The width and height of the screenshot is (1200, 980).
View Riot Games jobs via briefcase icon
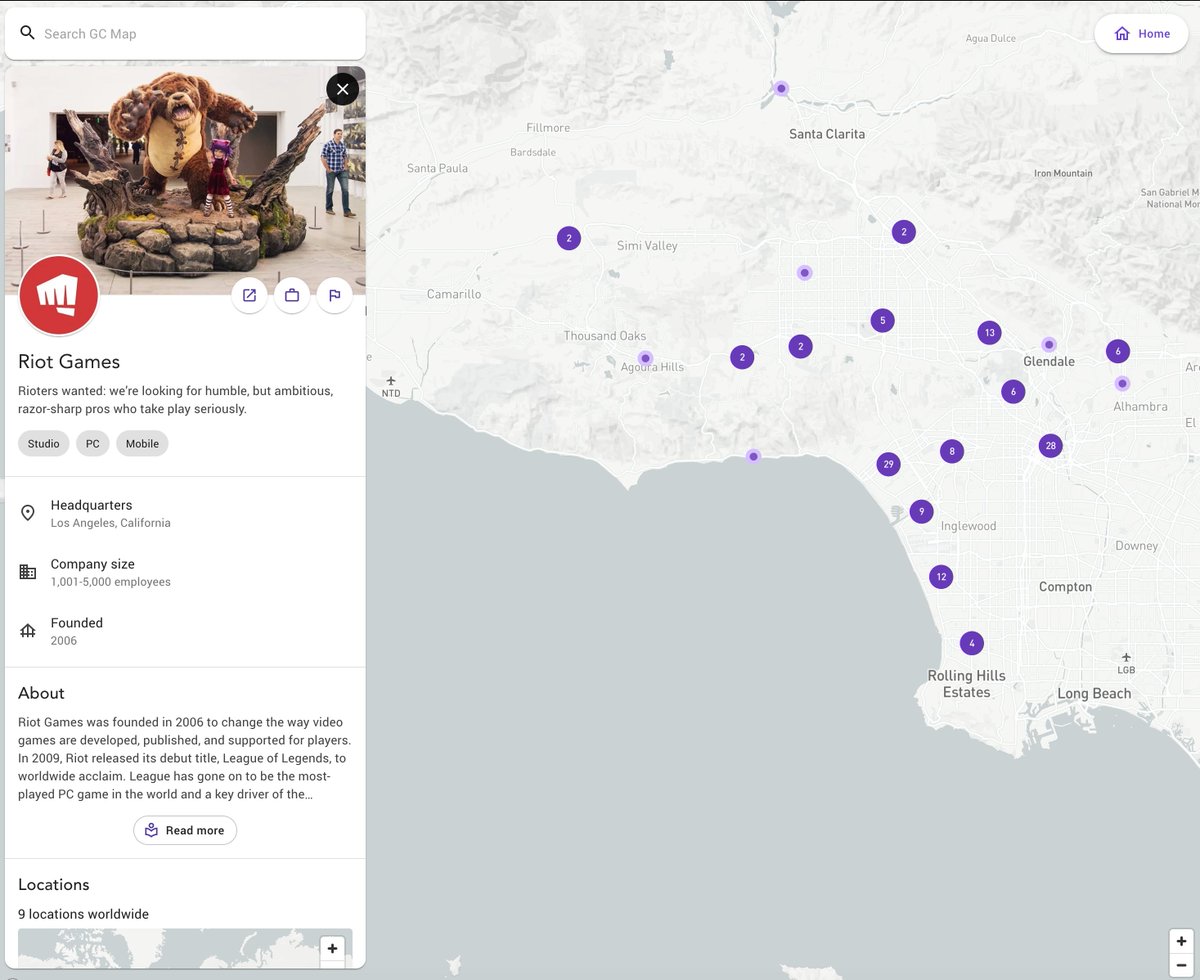(x=292, y=295)
